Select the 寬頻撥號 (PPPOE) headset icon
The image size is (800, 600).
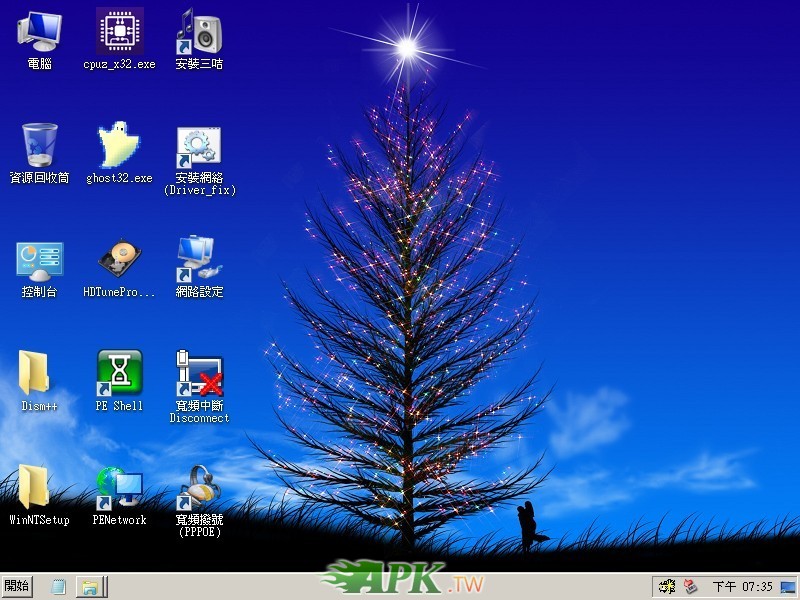(x=199, y=487)
